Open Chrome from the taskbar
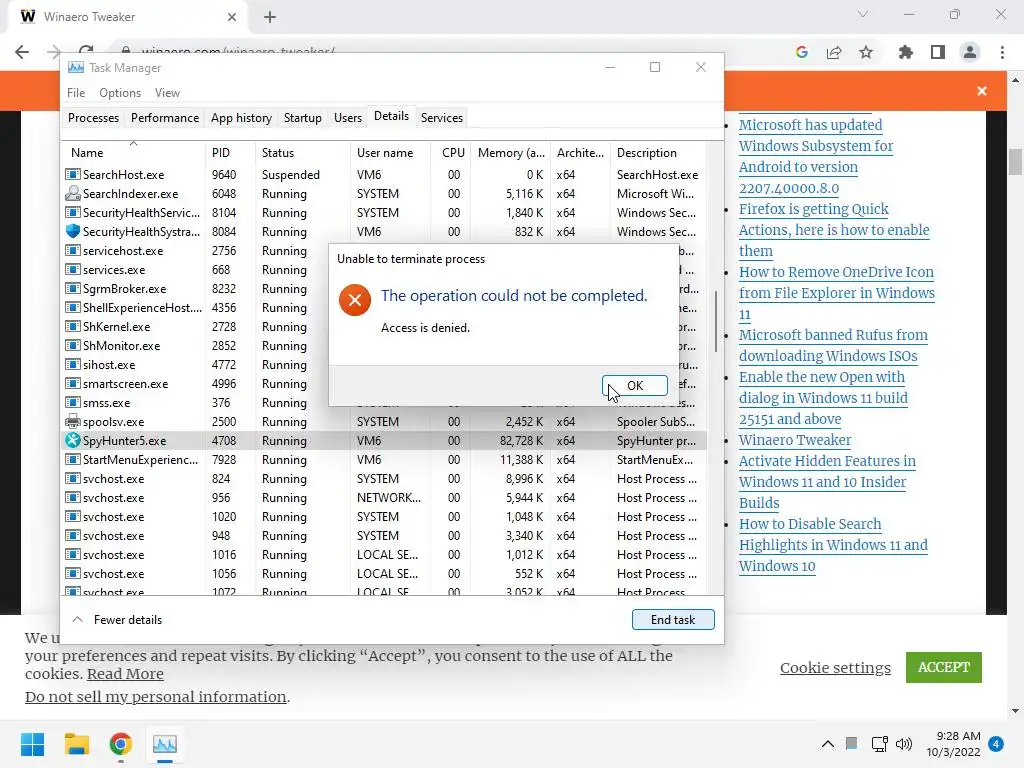The height and width of the screenshot is (768, 1024). point(121,744)
